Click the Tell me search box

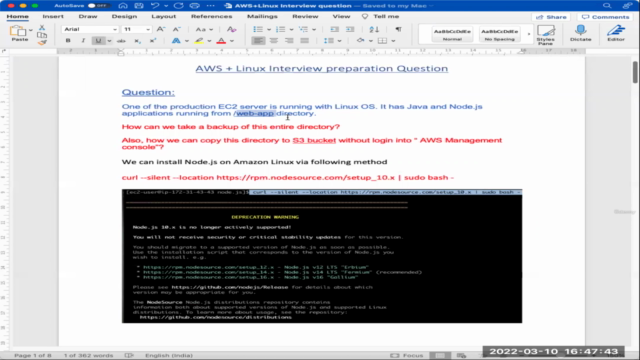380,17
